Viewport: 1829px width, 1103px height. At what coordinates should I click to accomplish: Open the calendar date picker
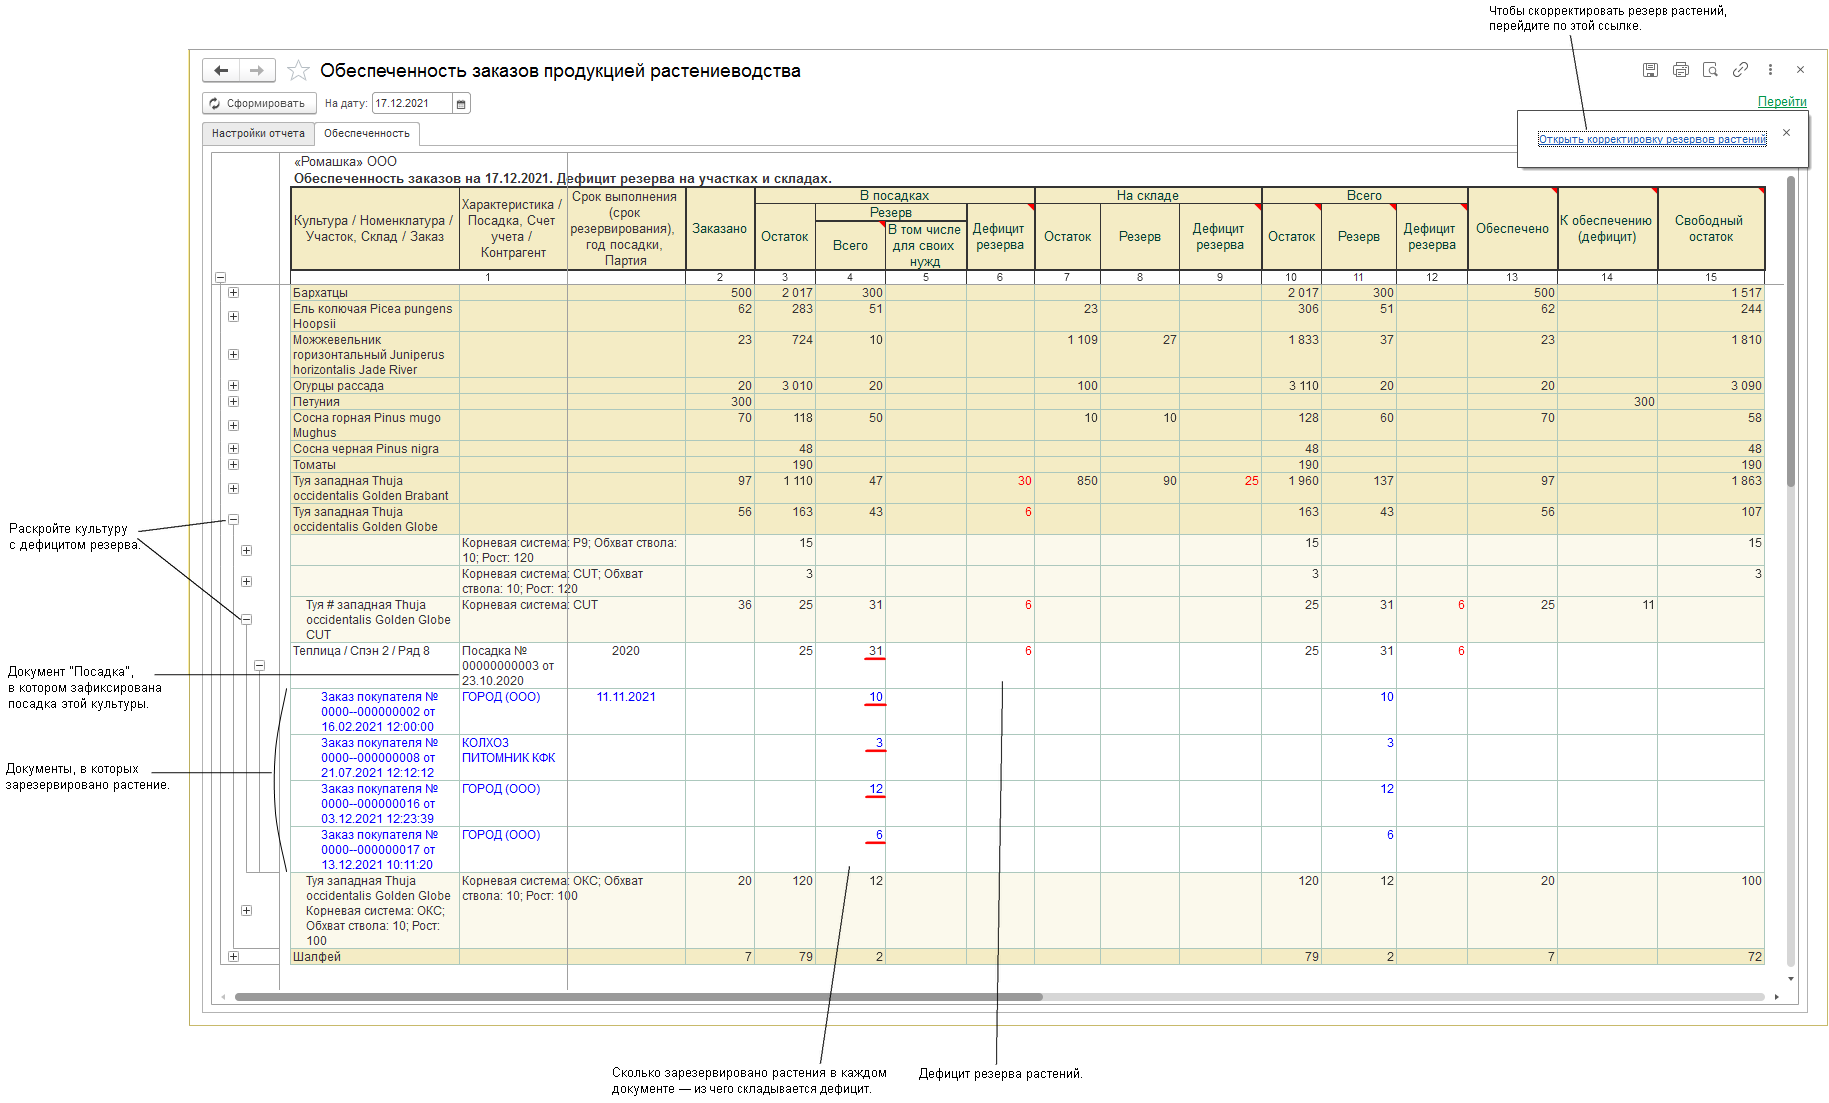click(461, 104)
